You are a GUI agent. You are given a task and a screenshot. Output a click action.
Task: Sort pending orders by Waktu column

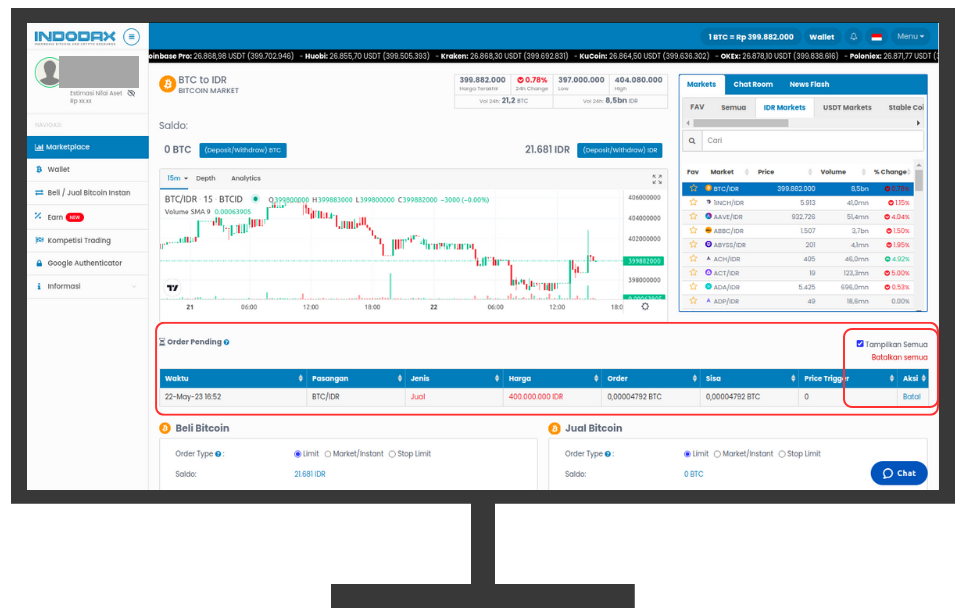point(233,378)
